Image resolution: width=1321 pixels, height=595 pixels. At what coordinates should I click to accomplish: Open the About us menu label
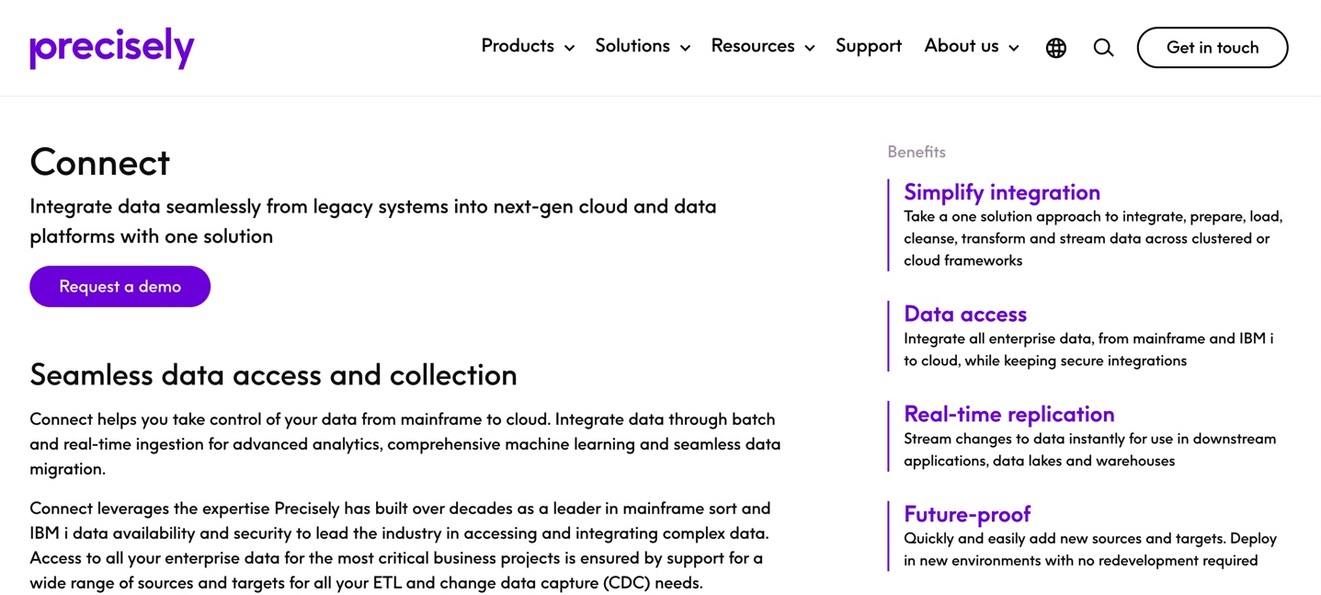(x=961, y=46)
